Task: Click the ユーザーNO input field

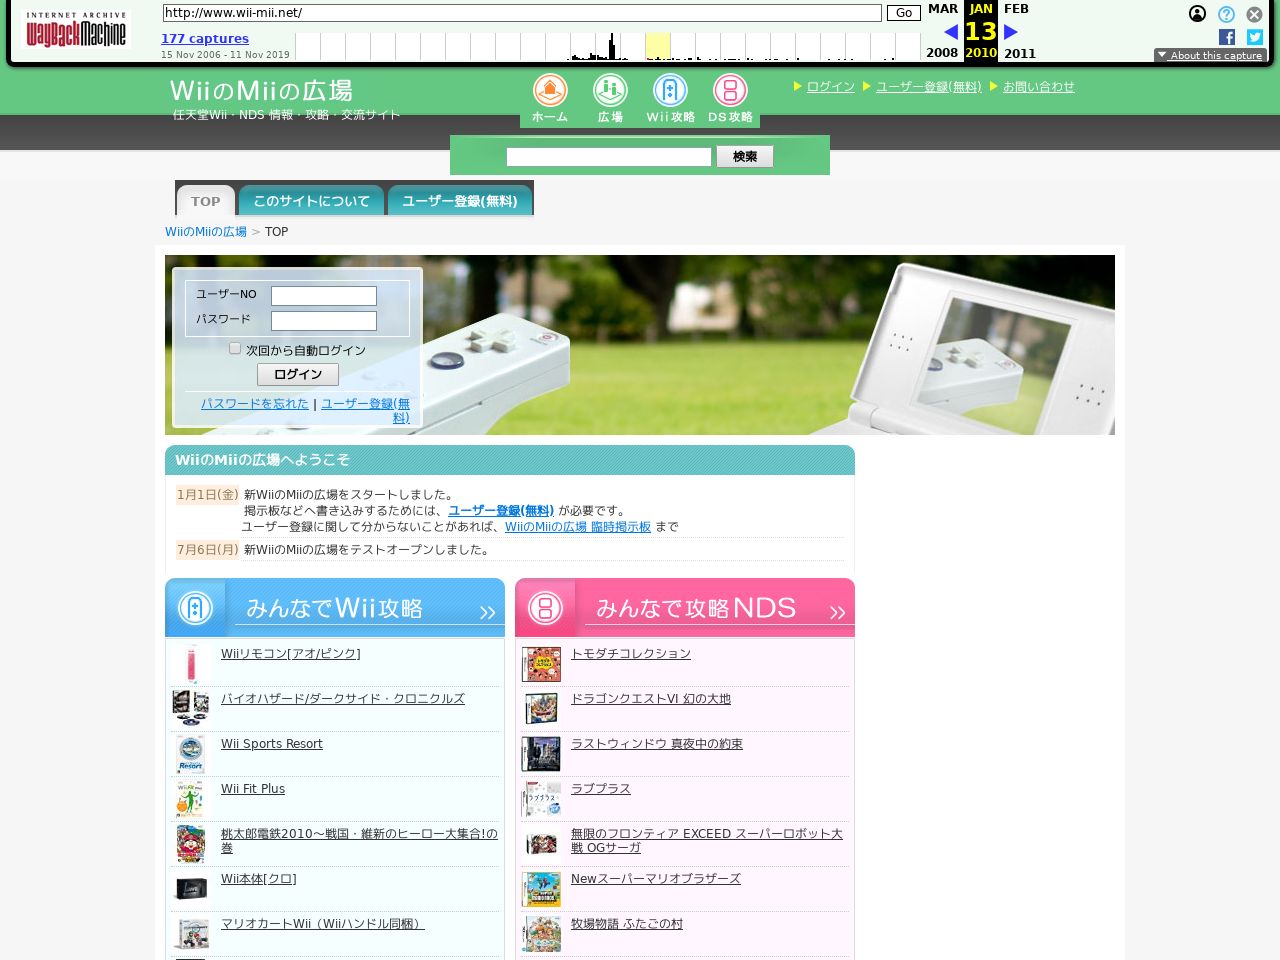Action: click(324, 296)
